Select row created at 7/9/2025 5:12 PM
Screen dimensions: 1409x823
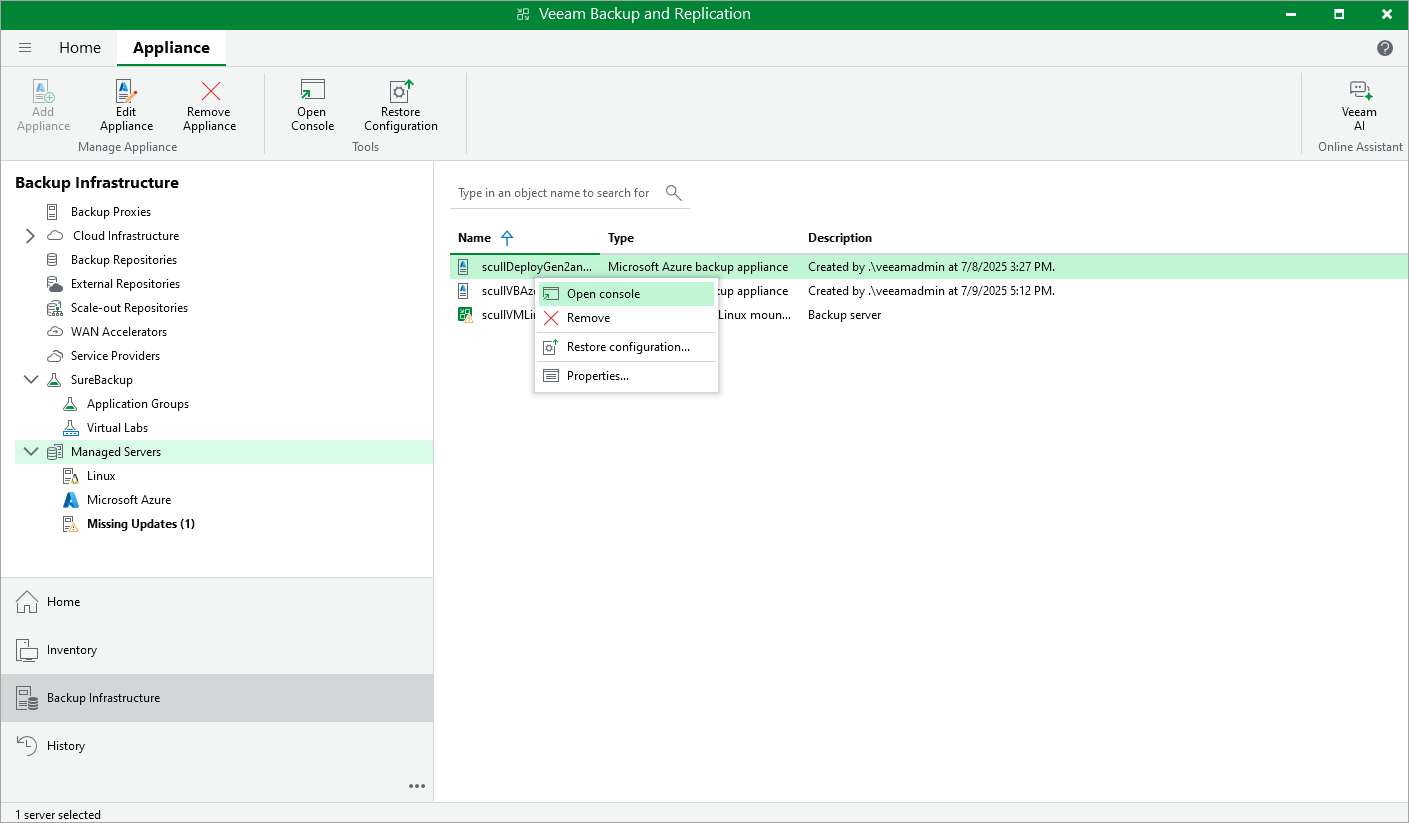tap(929, 291)
